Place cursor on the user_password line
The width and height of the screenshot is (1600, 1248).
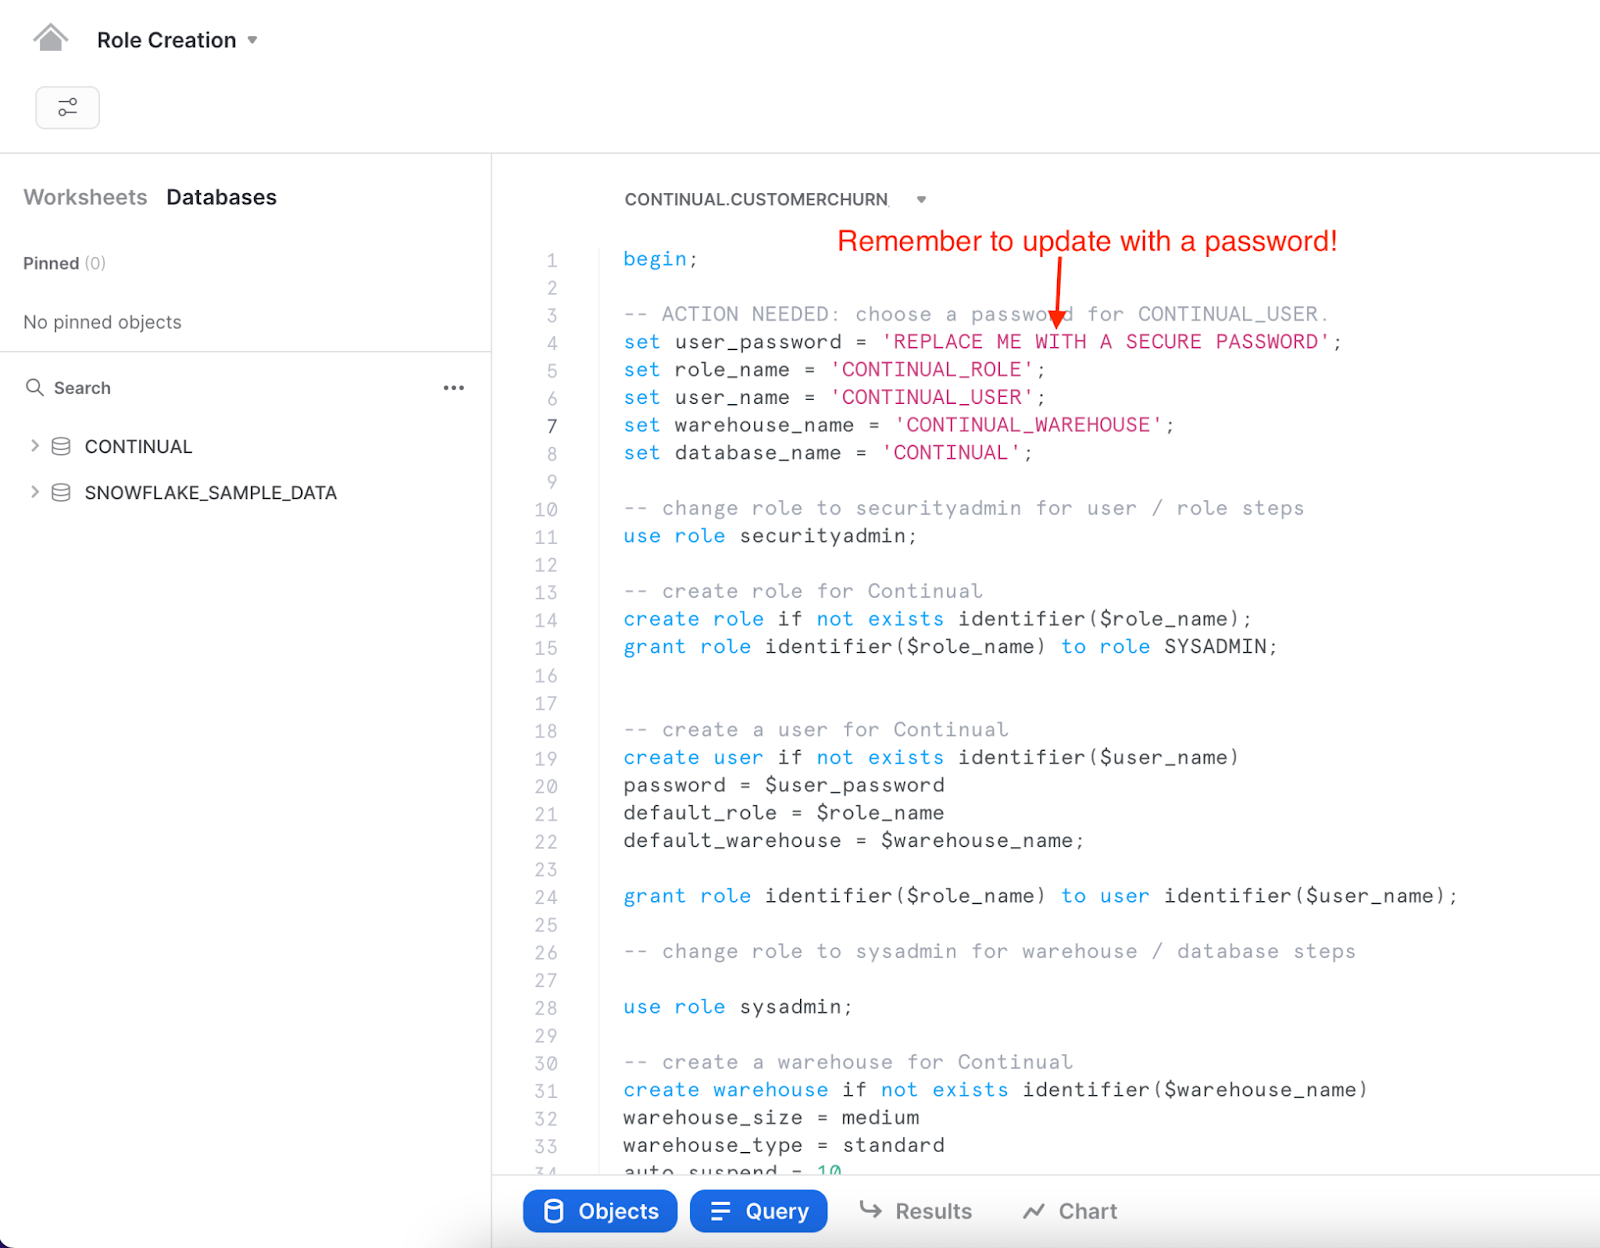pyautogui.click(x=980, y=342)
